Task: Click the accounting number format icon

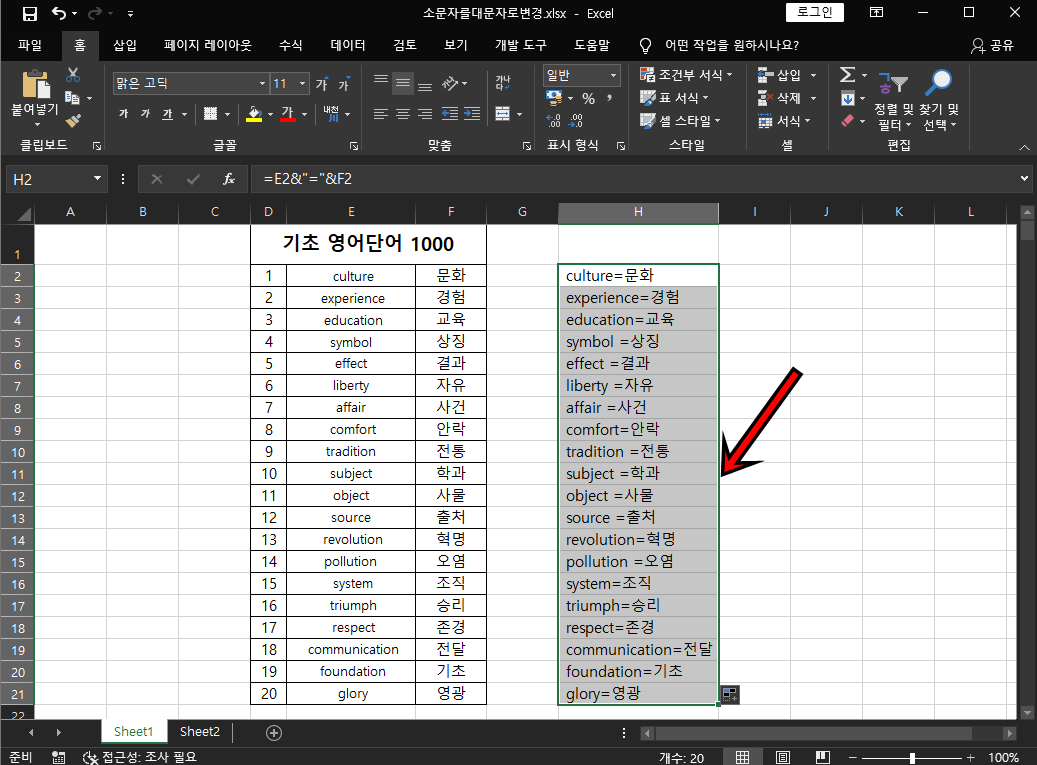Action: (554, 99)
